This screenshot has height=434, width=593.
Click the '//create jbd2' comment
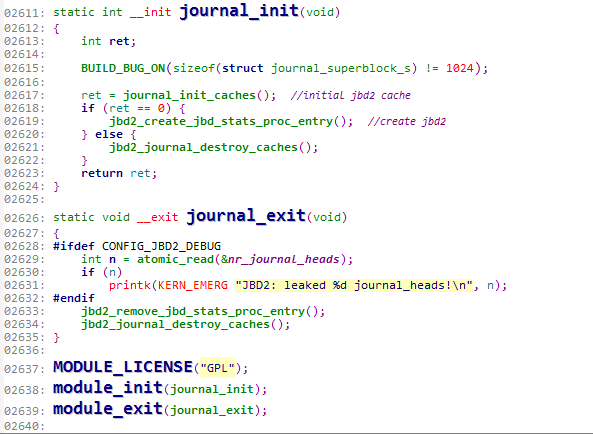(407, 121)
